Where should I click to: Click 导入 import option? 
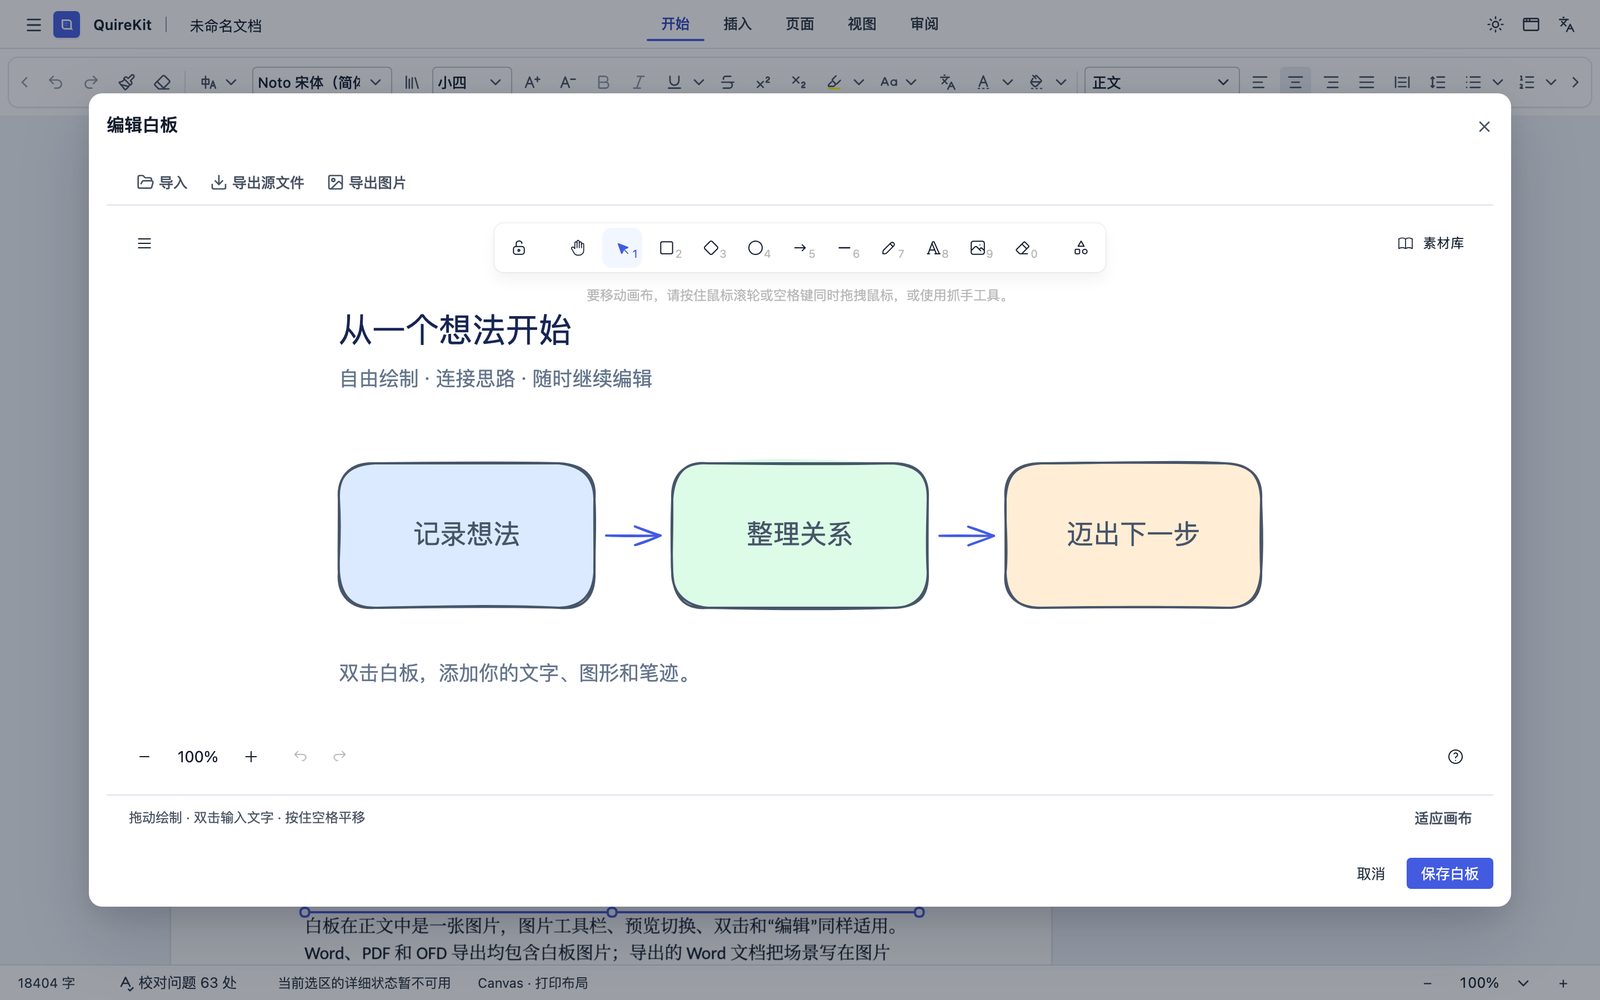click(162, 182)
